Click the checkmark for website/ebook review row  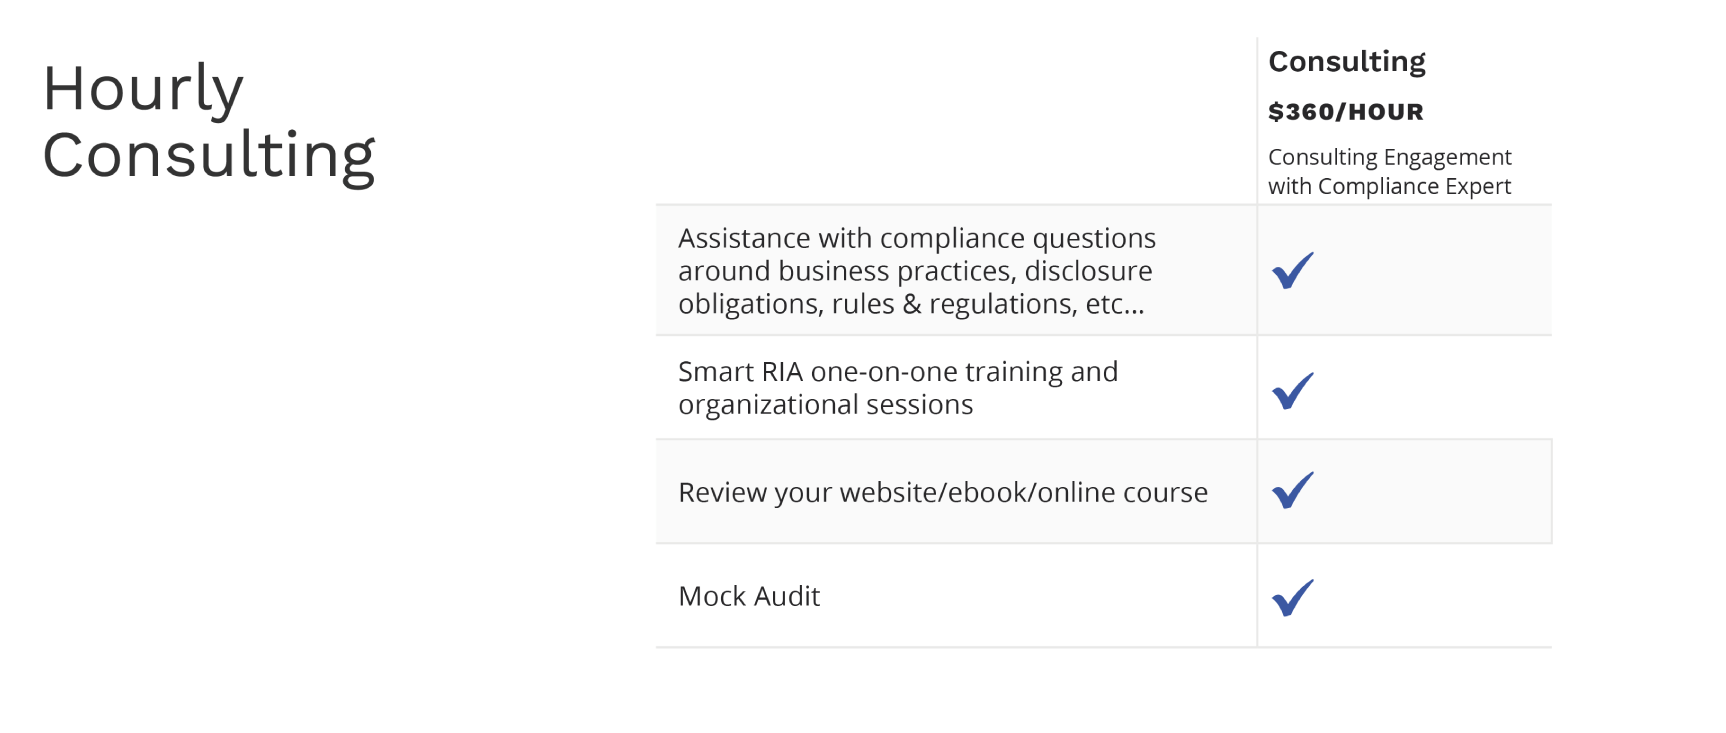[x=1292, y=490]
